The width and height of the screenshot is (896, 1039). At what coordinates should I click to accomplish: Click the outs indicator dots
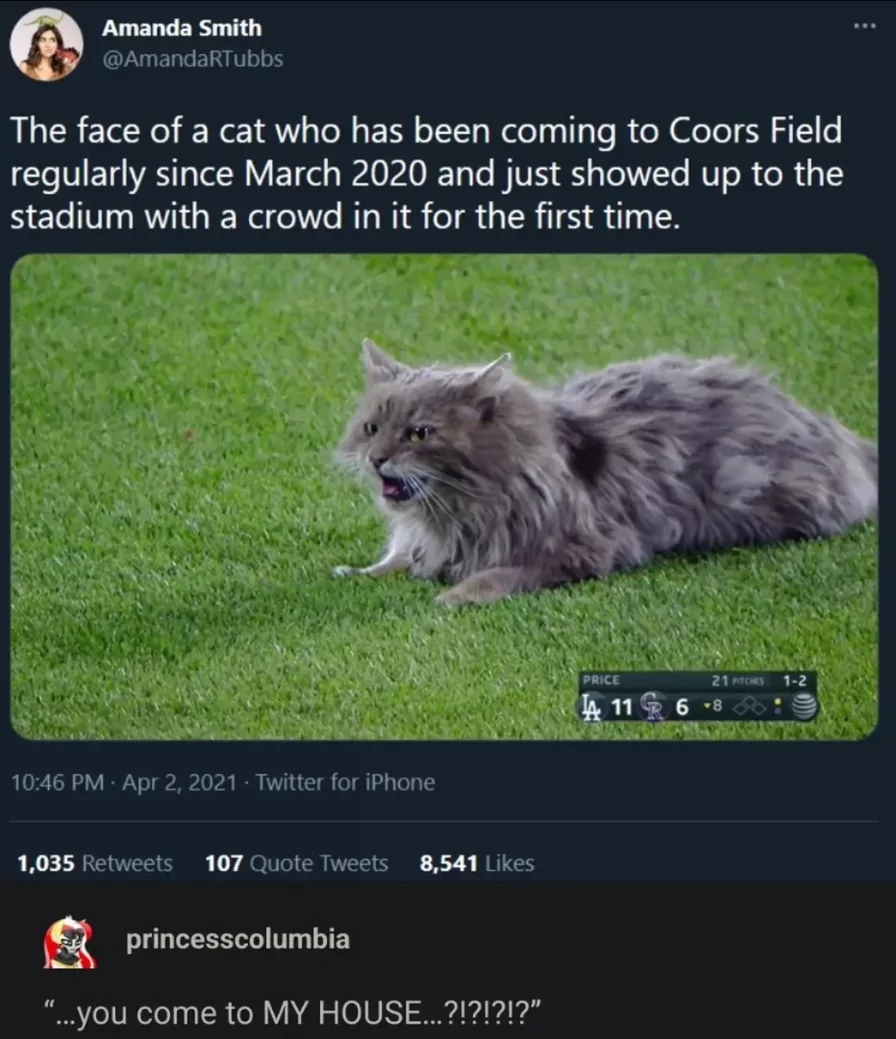coord(778,707)
